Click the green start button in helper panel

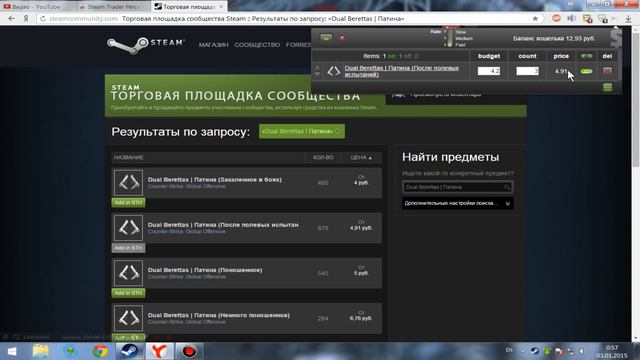point(326,38)
